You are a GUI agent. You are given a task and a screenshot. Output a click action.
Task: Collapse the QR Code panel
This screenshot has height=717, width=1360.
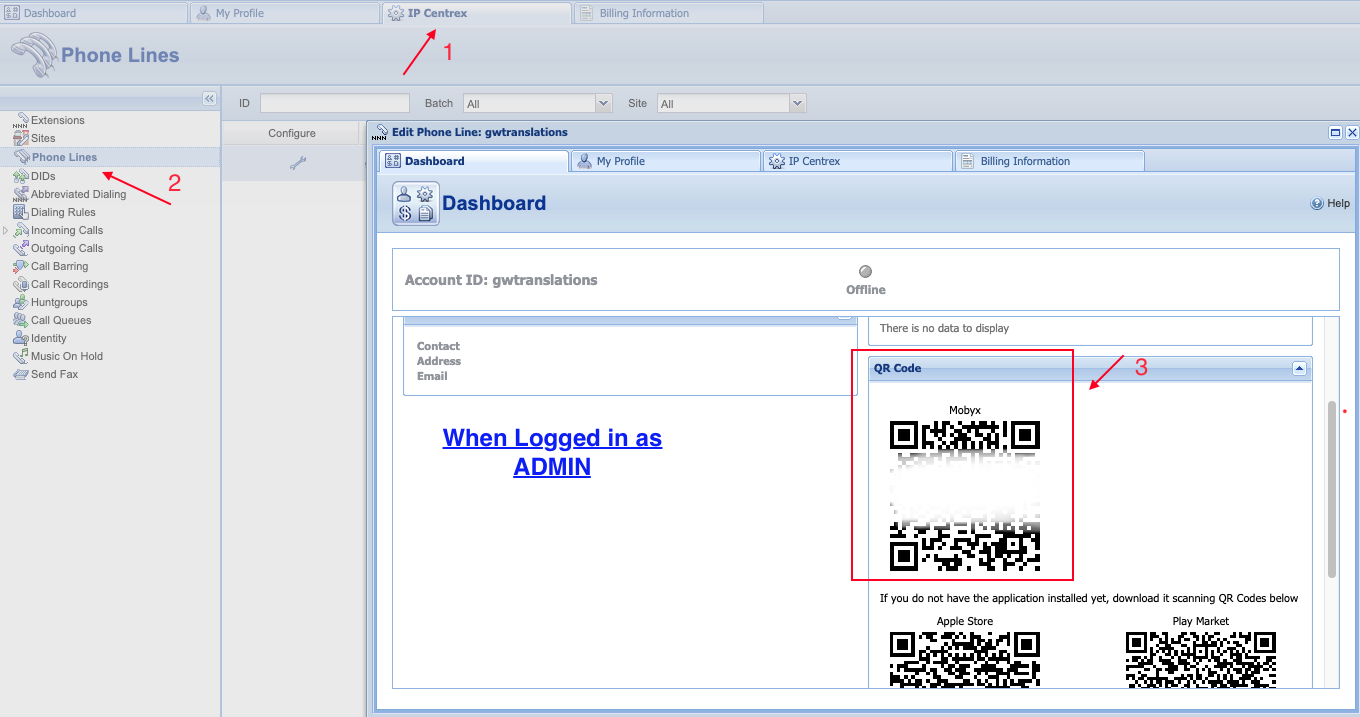(1299, 368)
